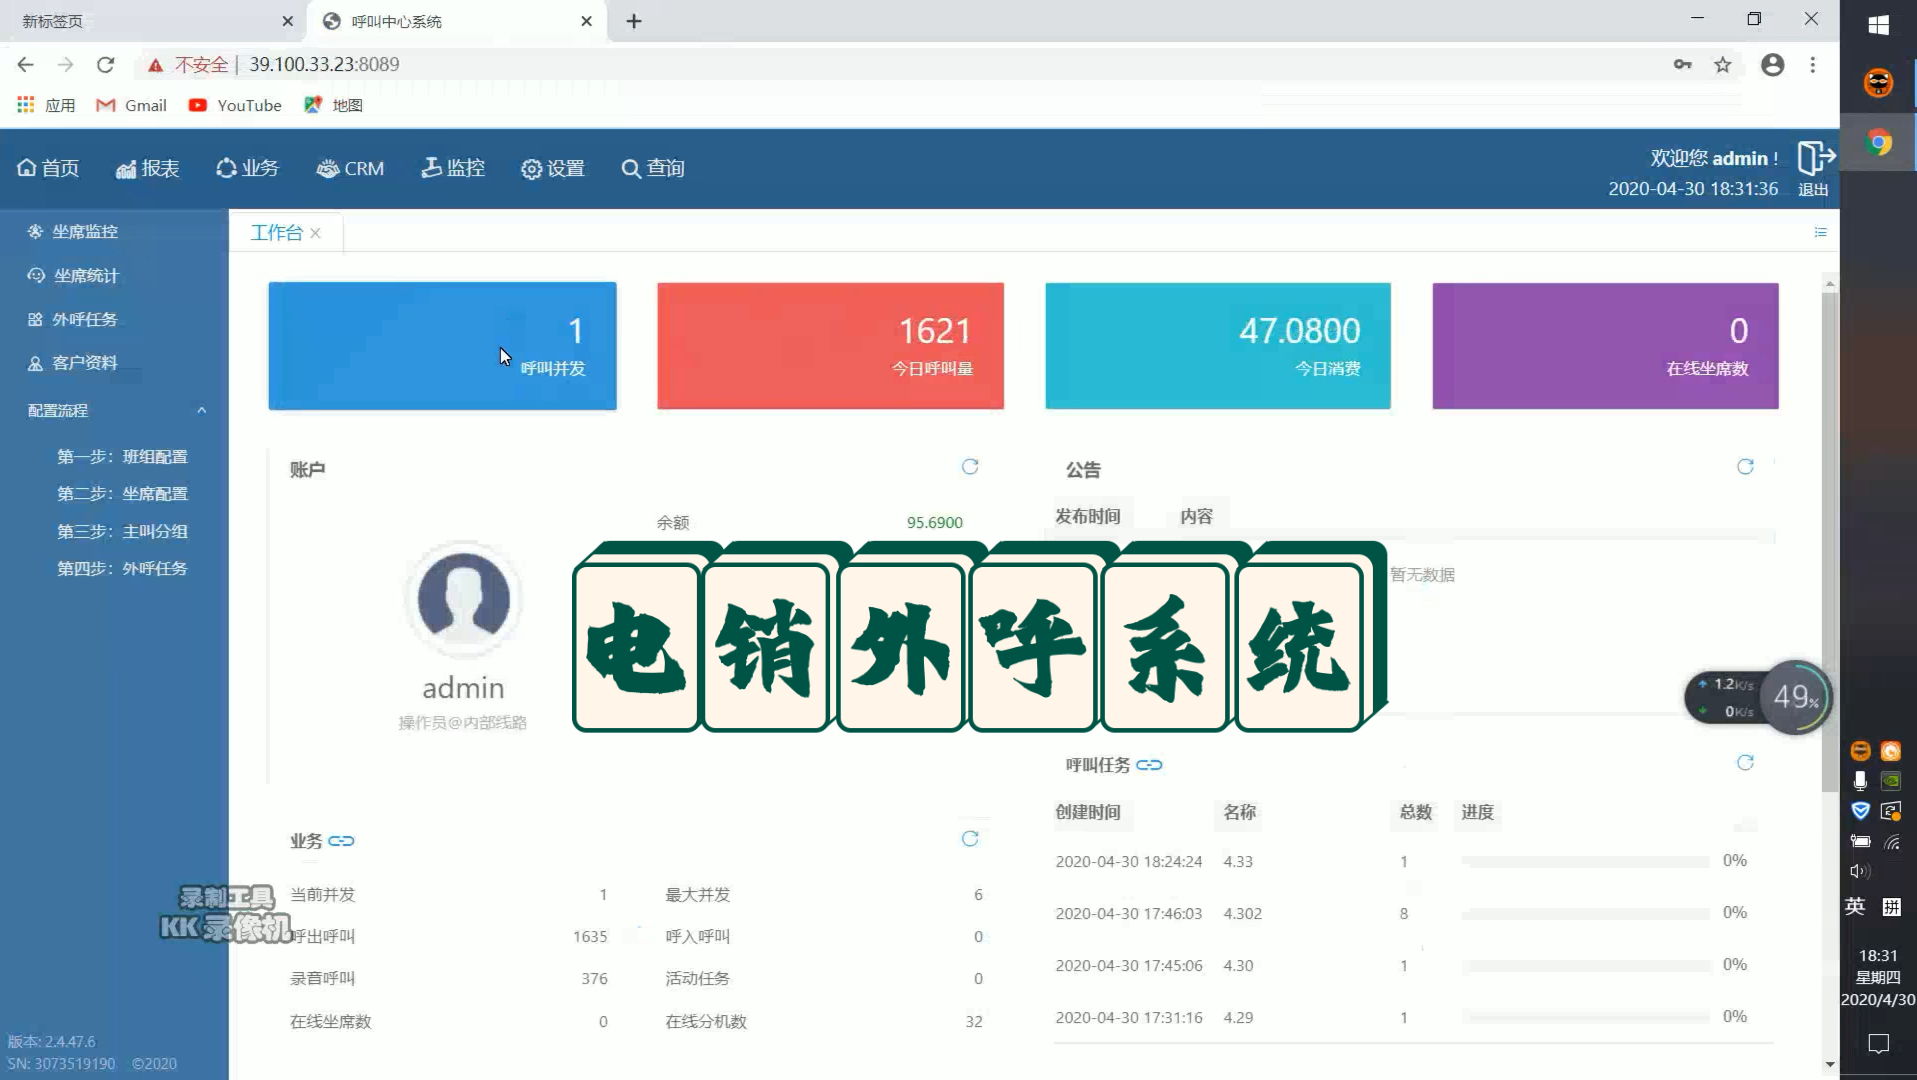This screenshot has height=1080, width=1917.
Task: Refresh the 呼叫任务 panel
Action: pos(1745,763)
